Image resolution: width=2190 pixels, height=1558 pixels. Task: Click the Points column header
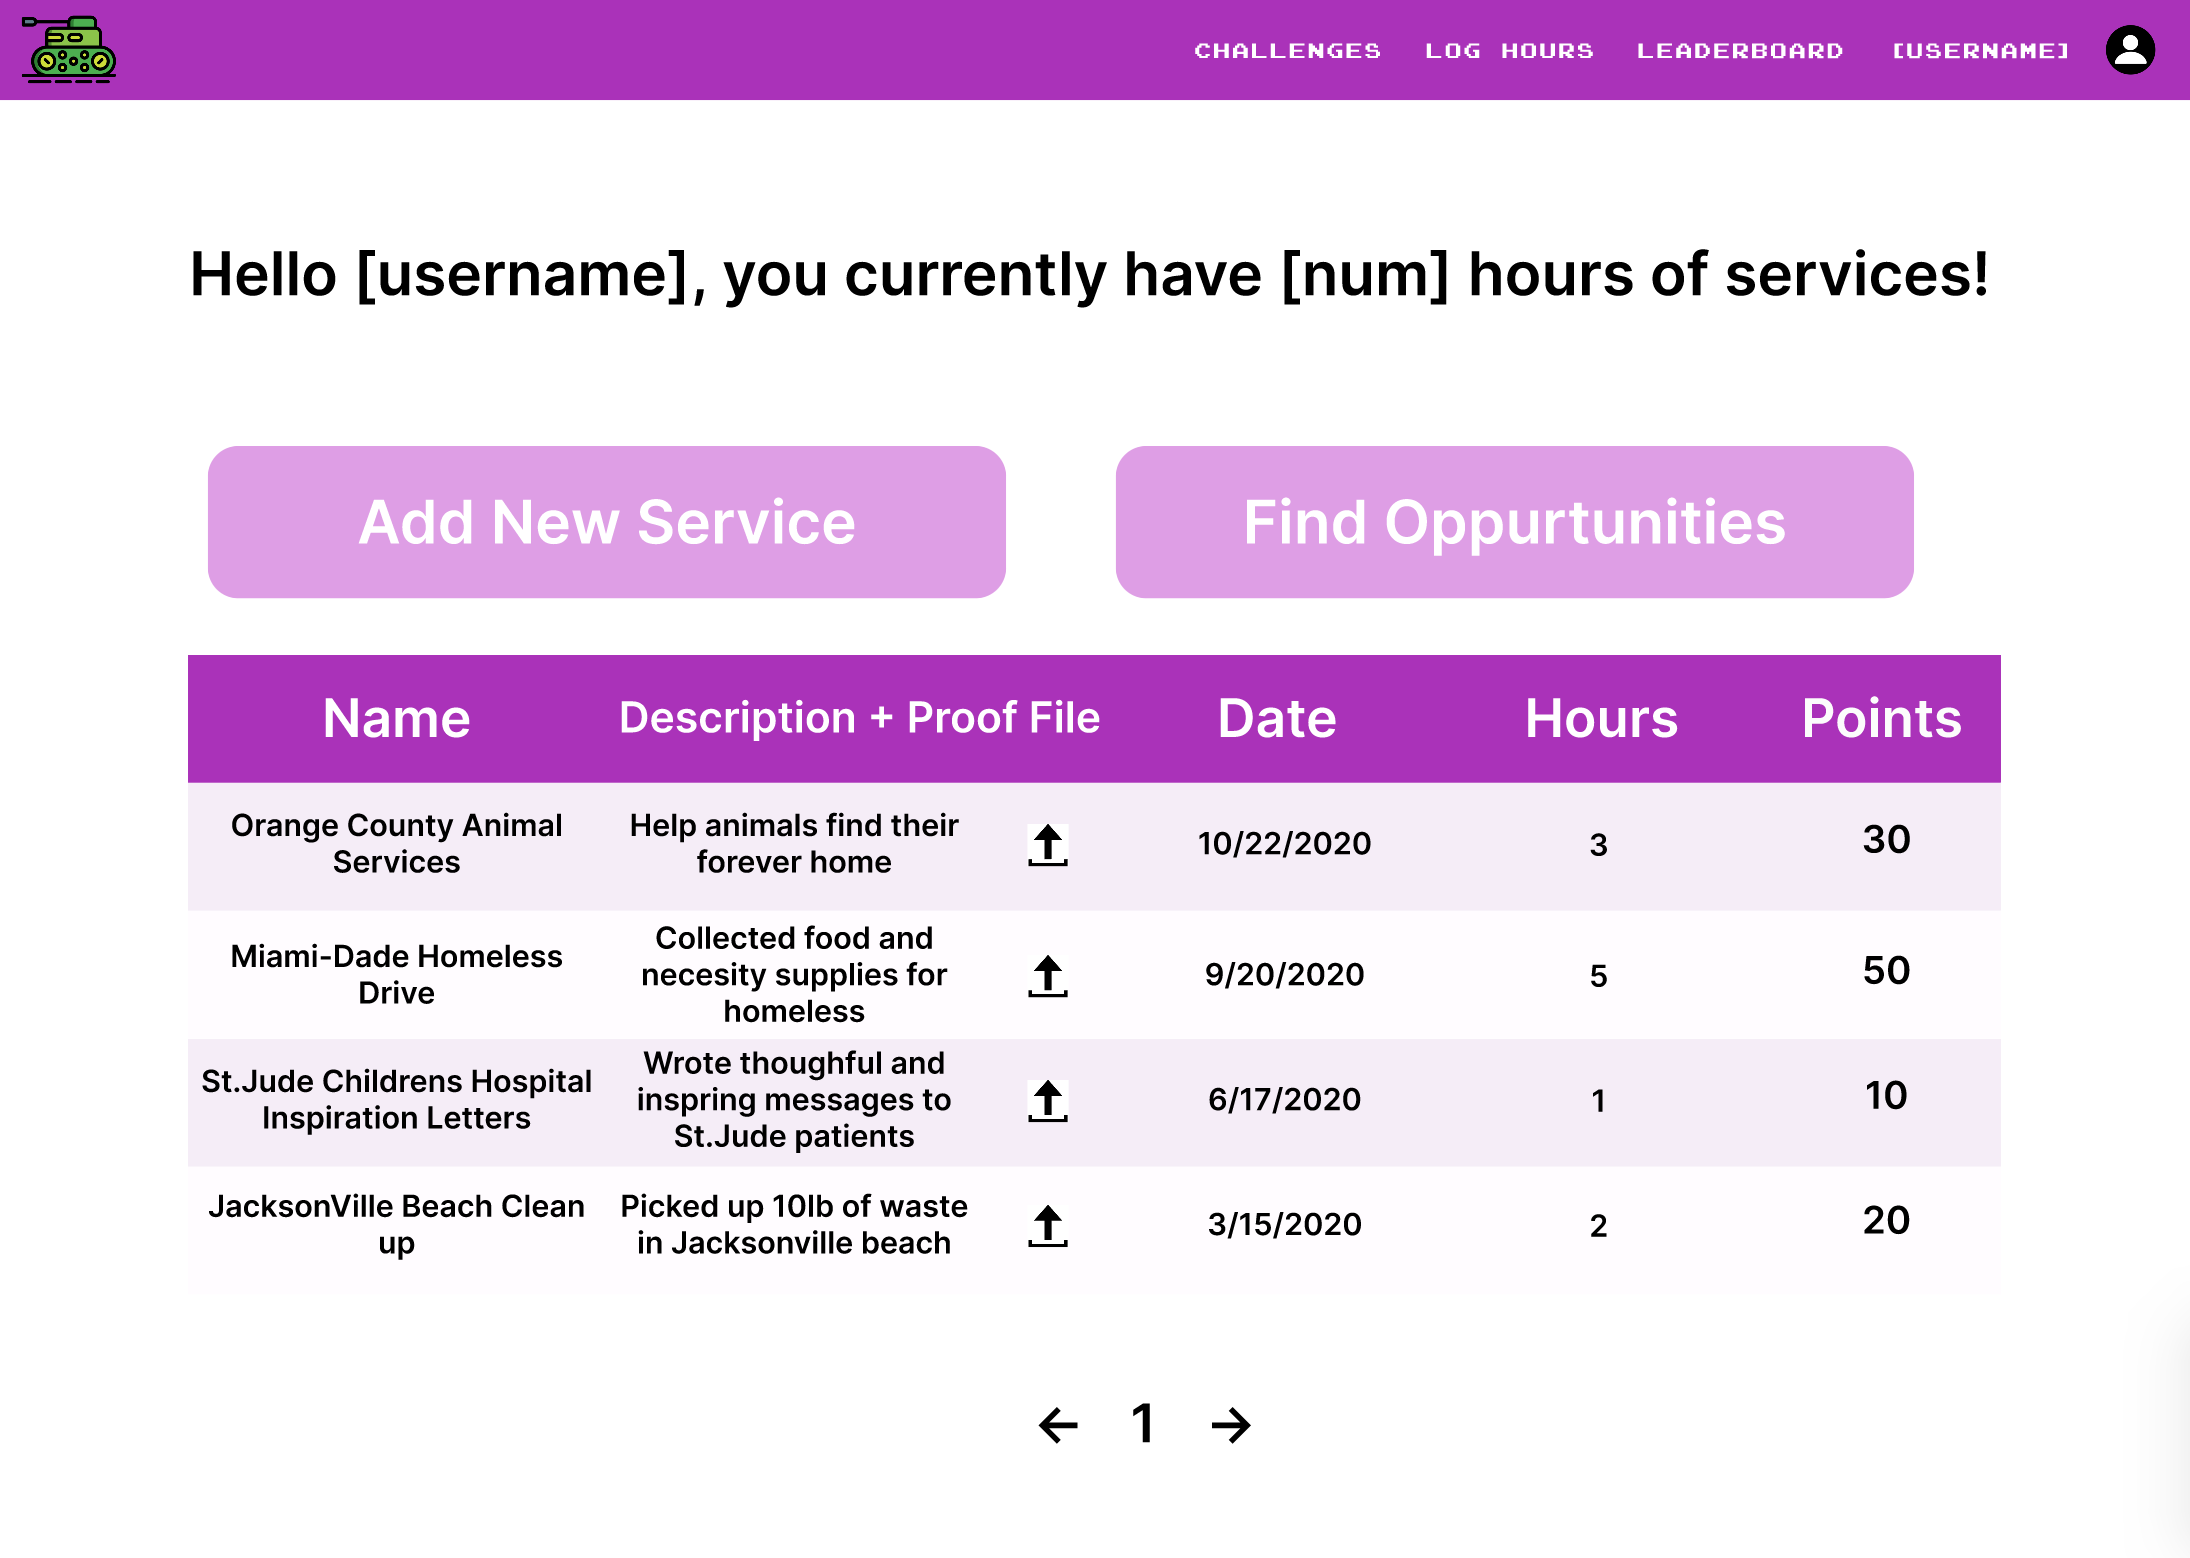(1881, 718)
